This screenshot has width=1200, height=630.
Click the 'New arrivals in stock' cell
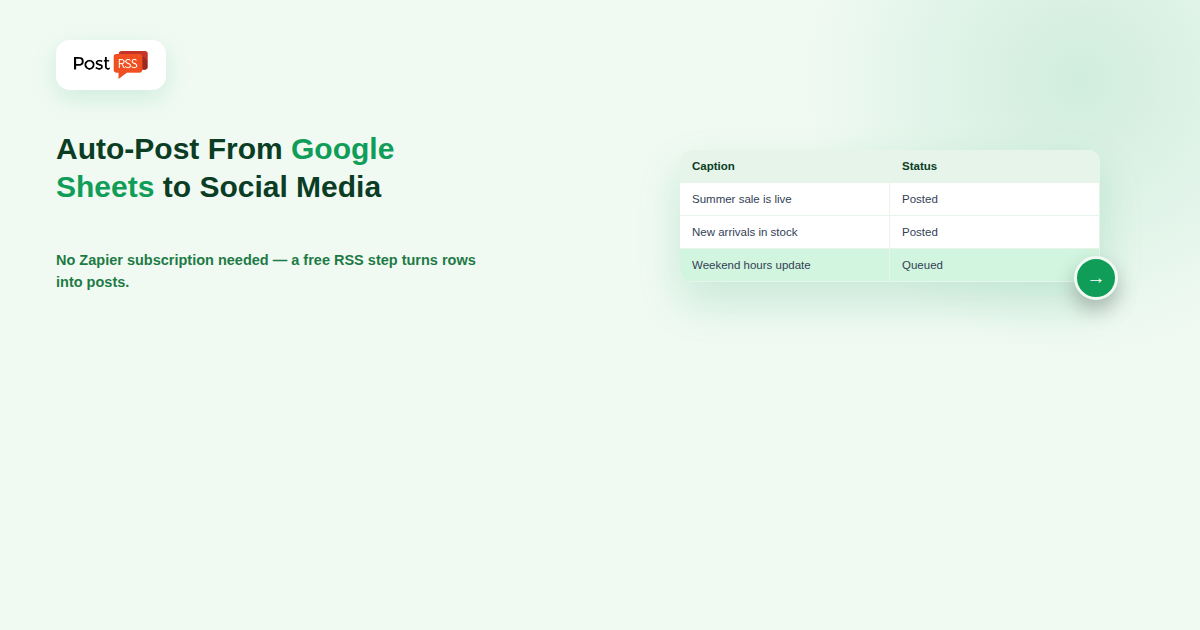click(x=785, y=232)
